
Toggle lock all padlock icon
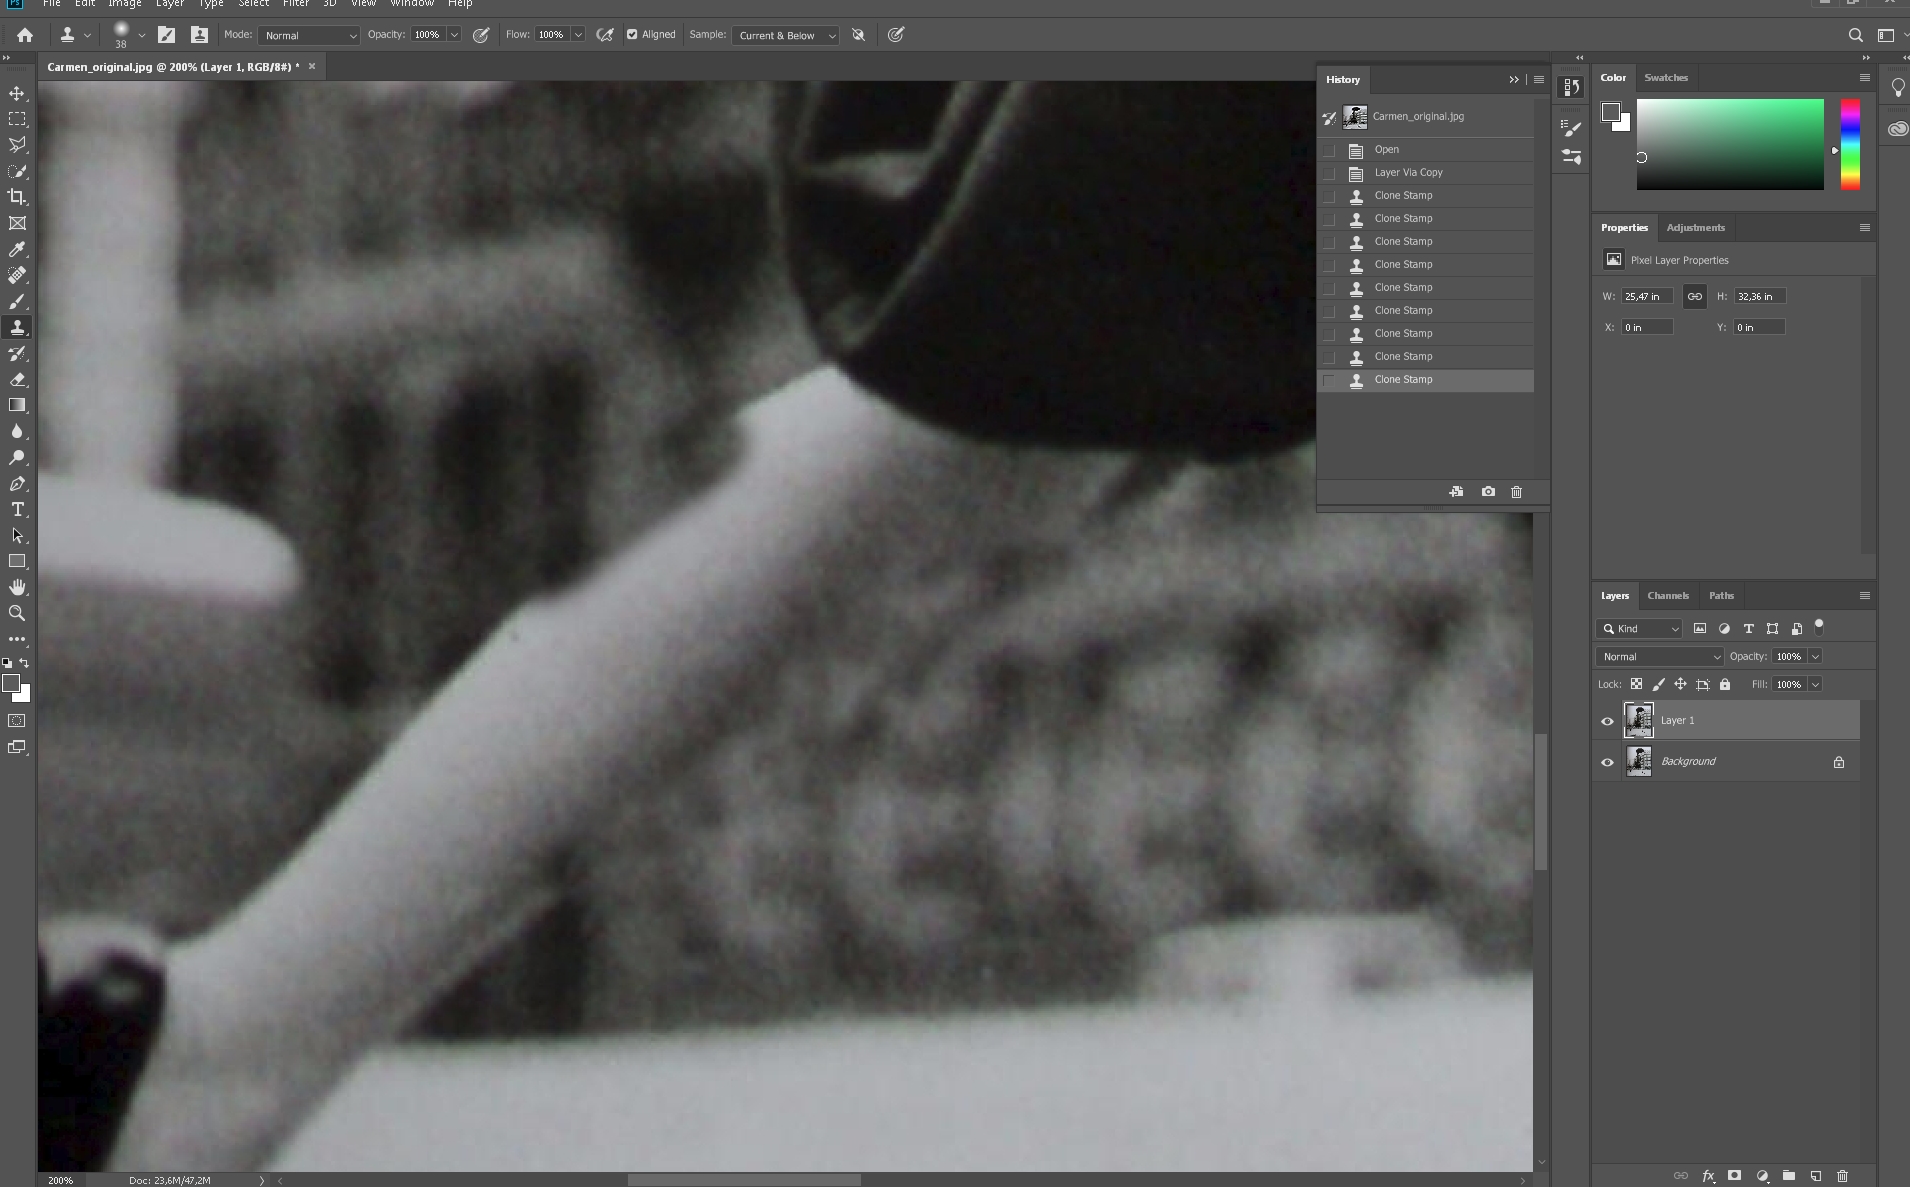click(1724, 684)
